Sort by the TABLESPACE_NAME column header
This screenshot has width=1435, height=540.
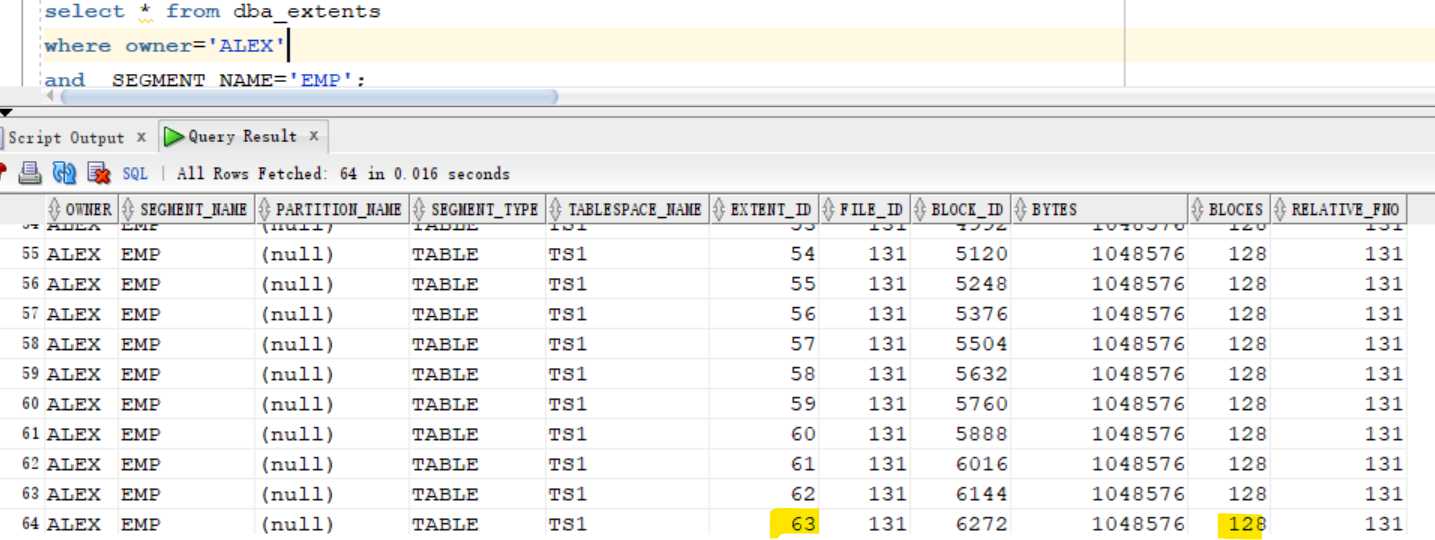point(627,209)
